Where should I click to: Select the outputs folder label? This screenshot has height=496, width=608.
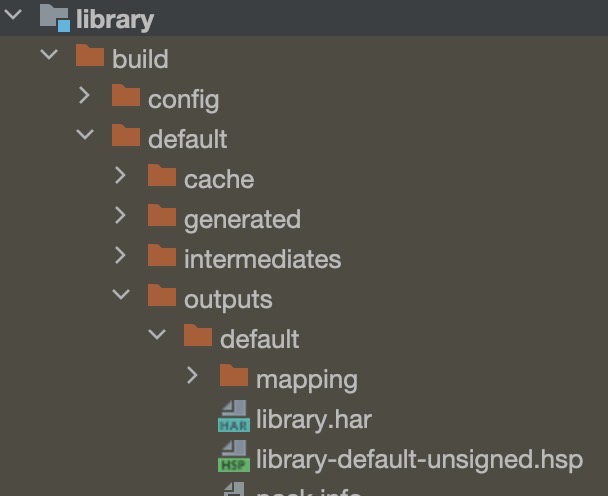(228, 300)
